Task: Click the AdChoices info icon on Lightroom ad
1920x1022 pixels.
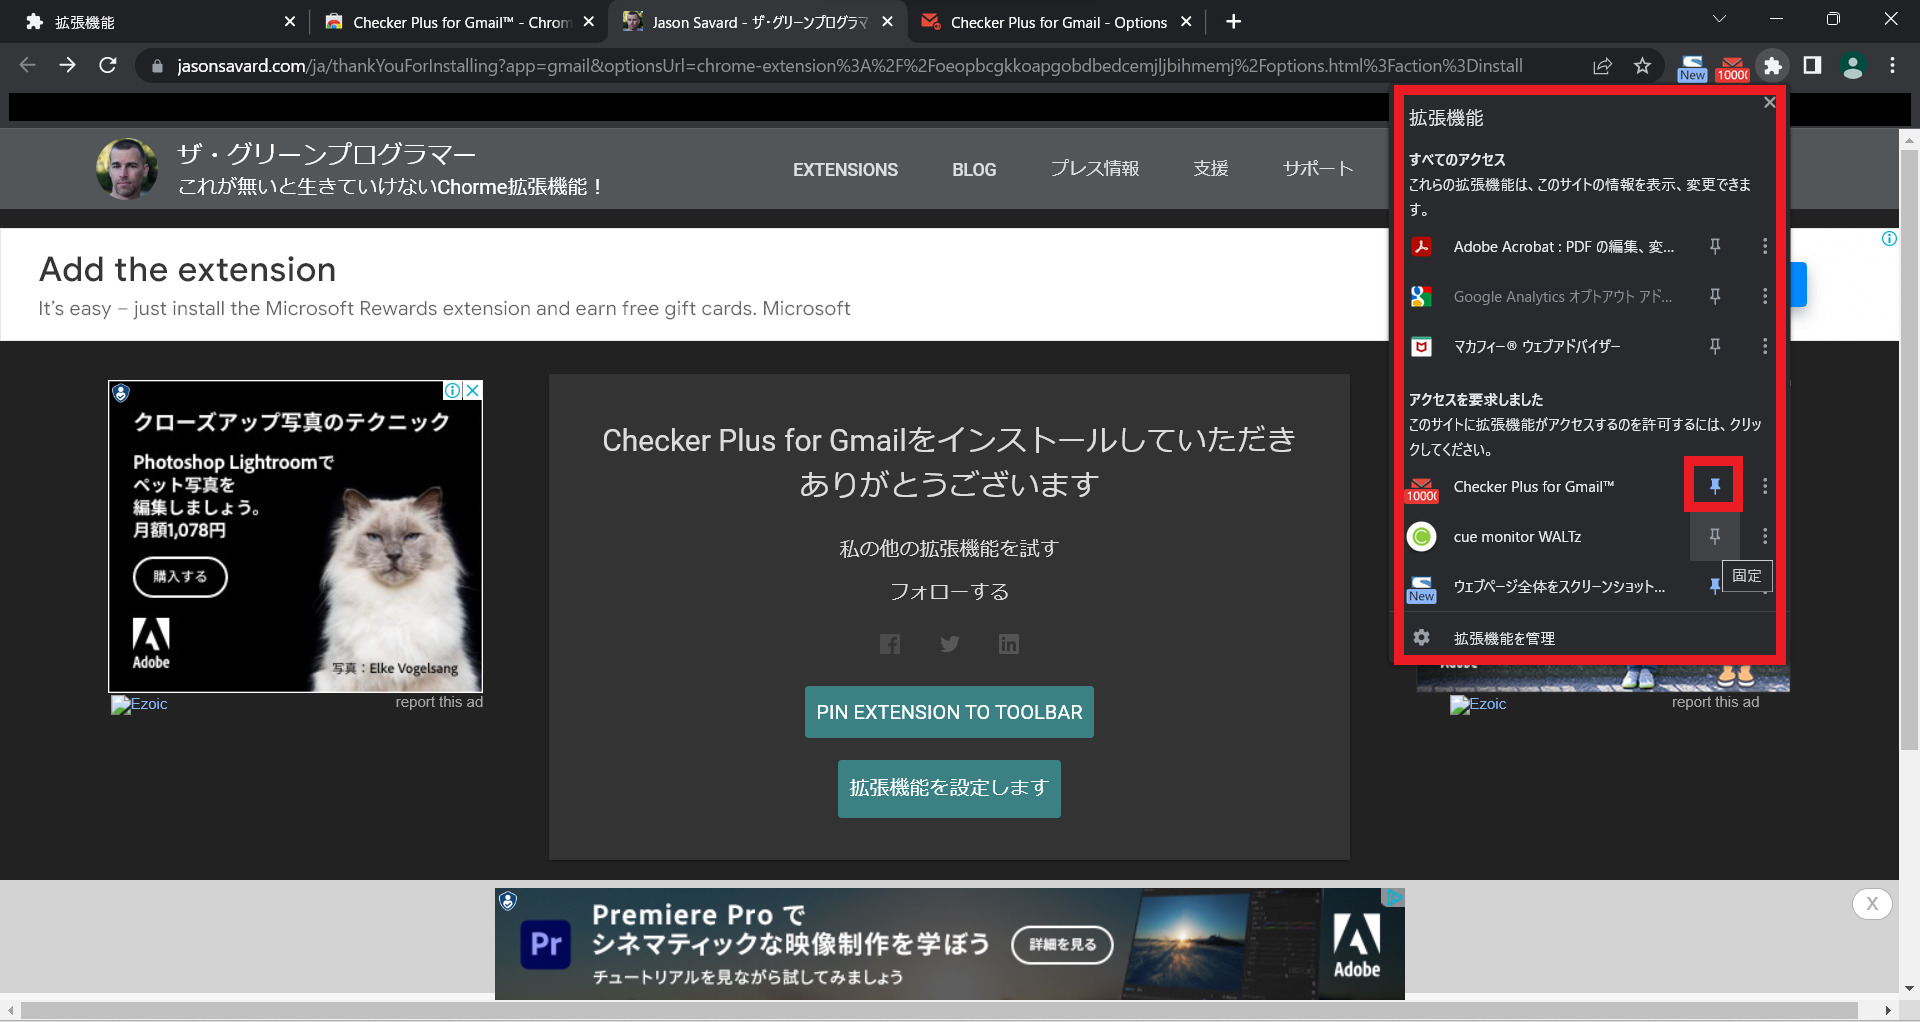Action: pyautogui.click(x=453, y=391)
